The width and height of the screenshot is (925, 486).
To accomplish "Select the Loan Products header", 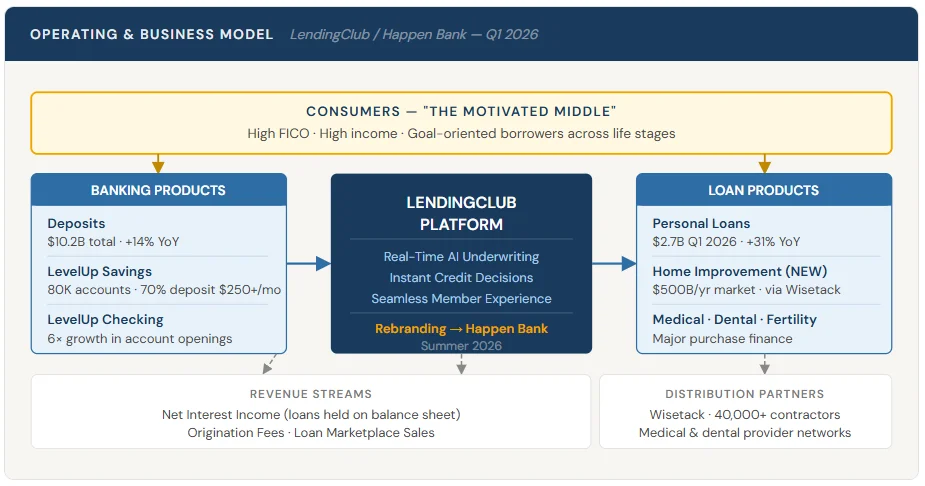I will (764, 190).
